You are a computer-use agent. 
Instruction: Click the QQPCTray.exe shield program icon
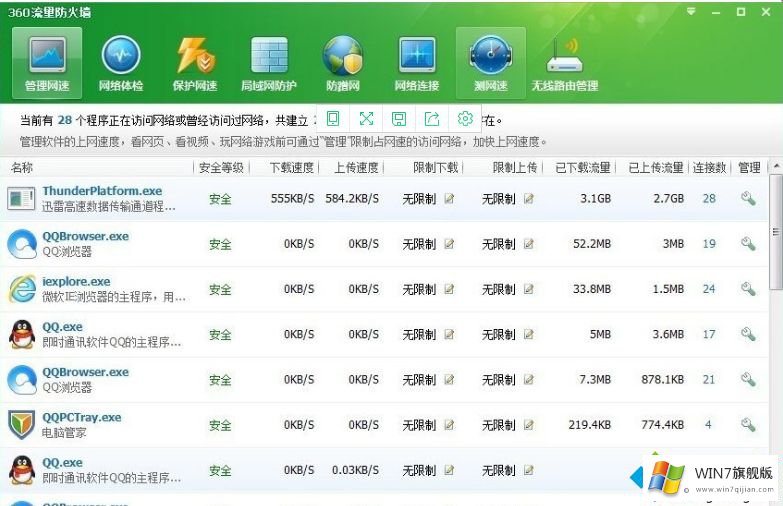[x=22, y=425]
